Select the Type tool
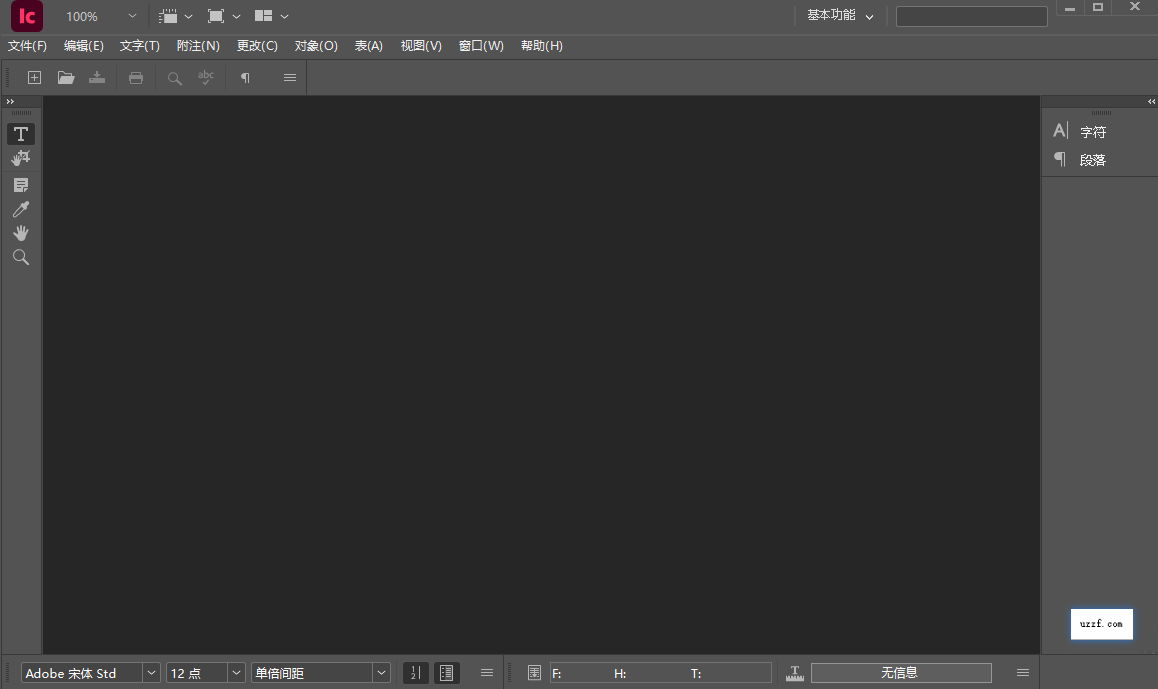This screenshot has height=689, width=1158. (20, 133)
